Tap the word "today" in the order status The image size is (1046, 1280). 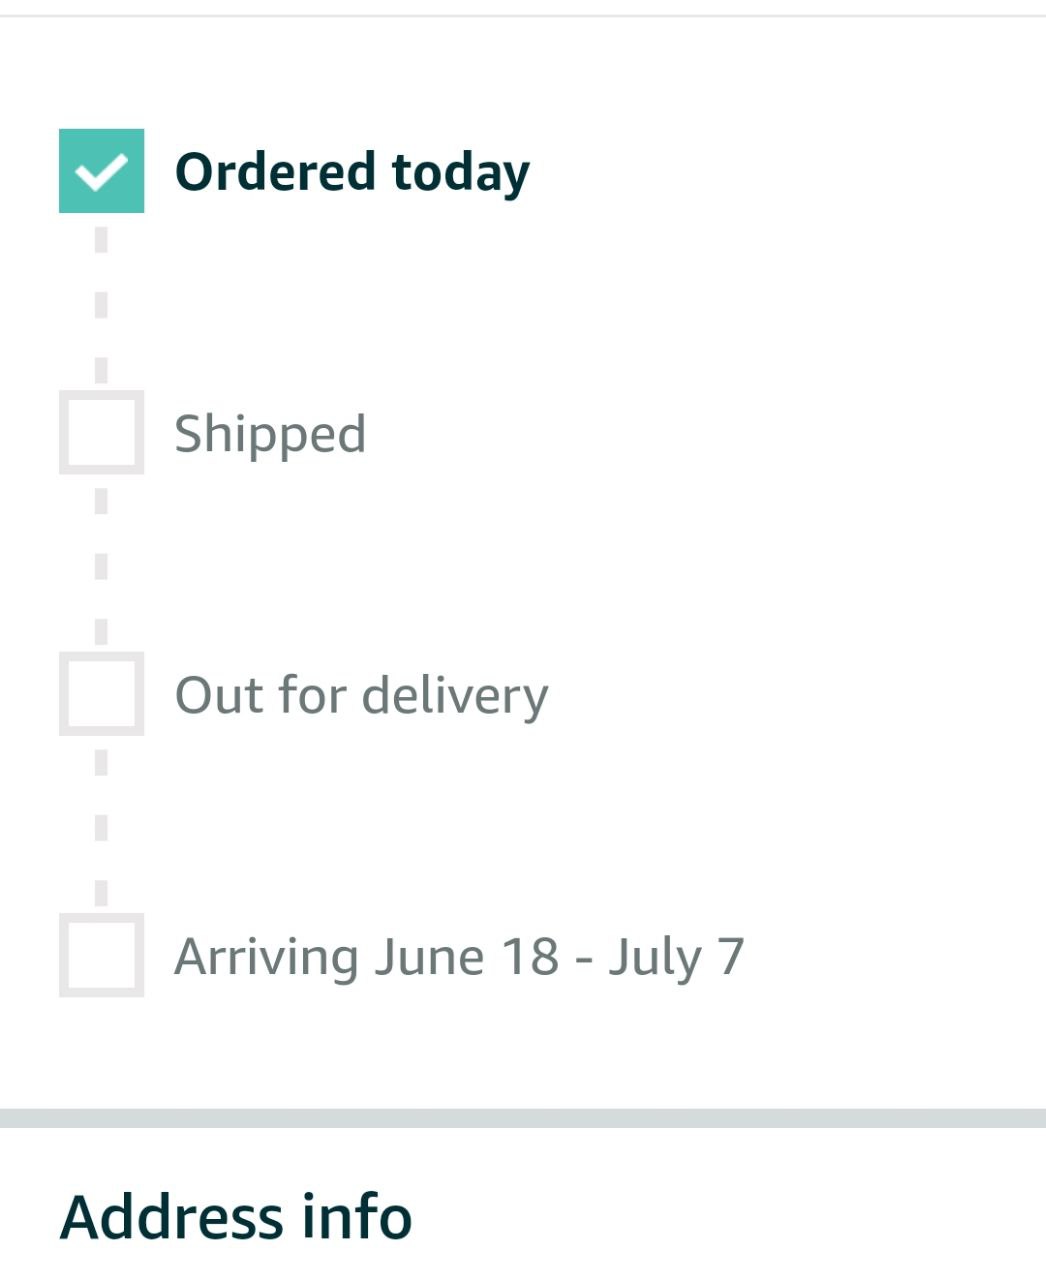460,172
